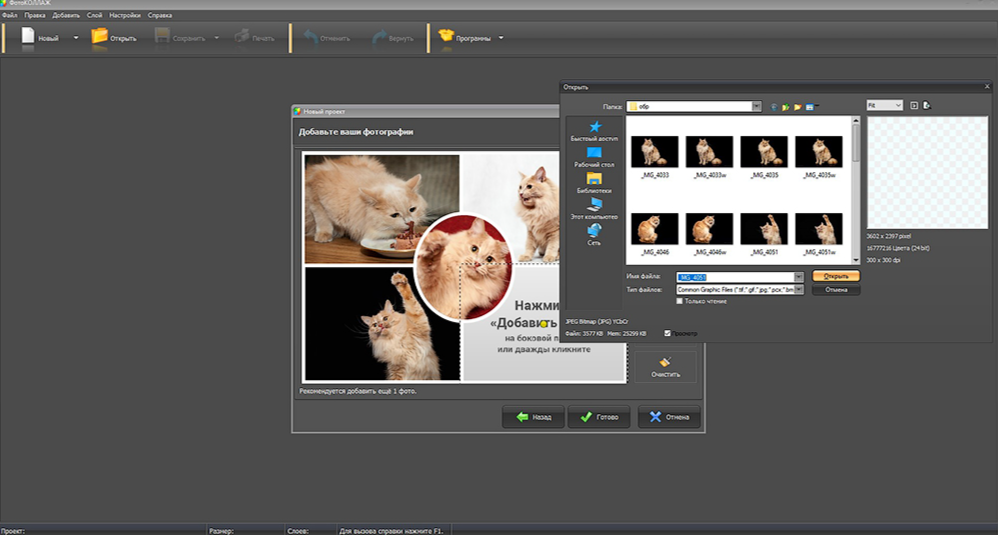Viewport: 999px width, 535px height.
Task: Click the Очистить broom icon
Action: (x=665, y=362)
